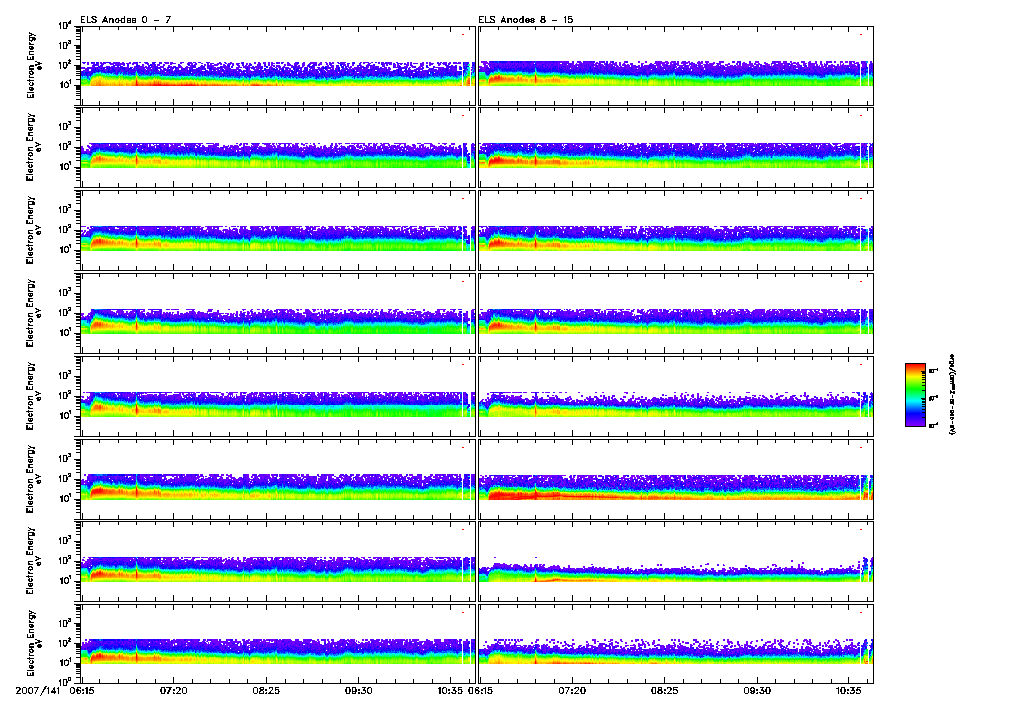Click the 10⁴ tick label on the top energy axis
The width and height of the screenshot is (1024, 708).
65,25
